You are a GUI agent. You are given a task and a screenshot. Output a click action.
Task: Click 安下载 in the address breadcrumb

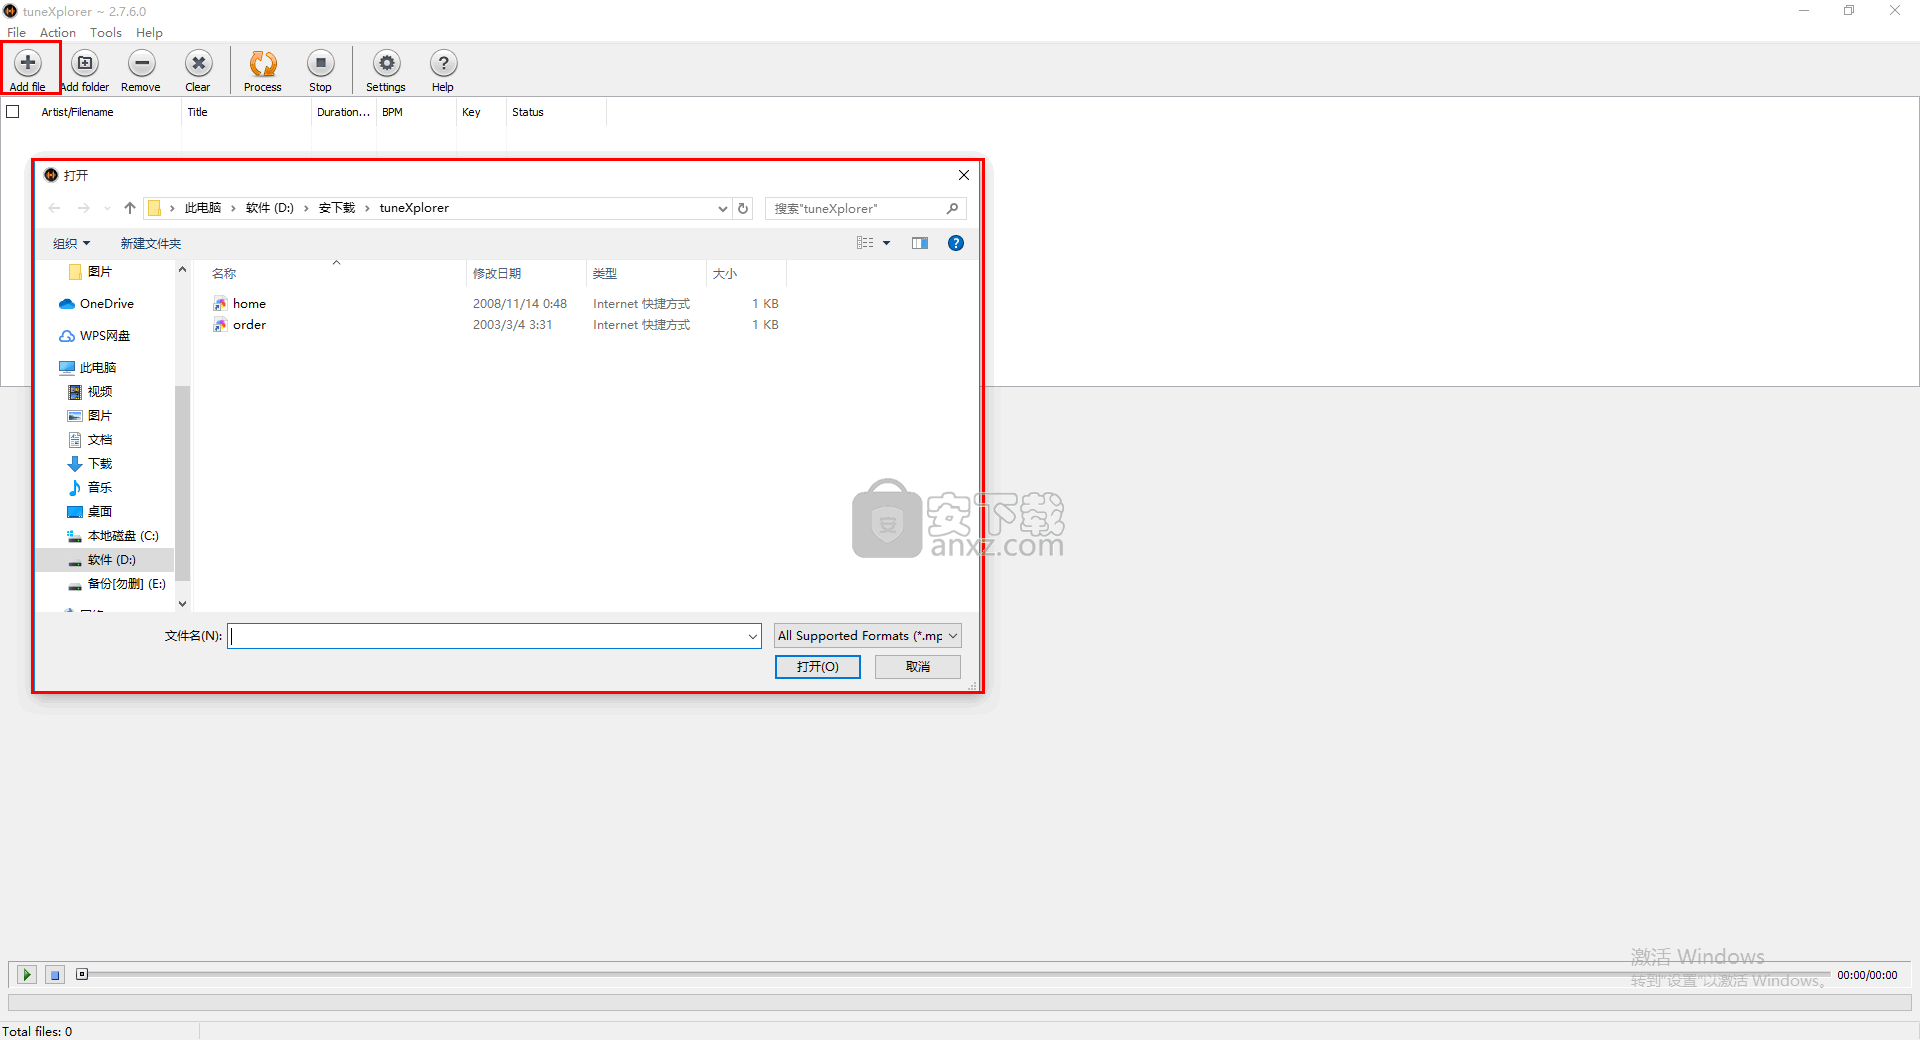coord(337,208)
